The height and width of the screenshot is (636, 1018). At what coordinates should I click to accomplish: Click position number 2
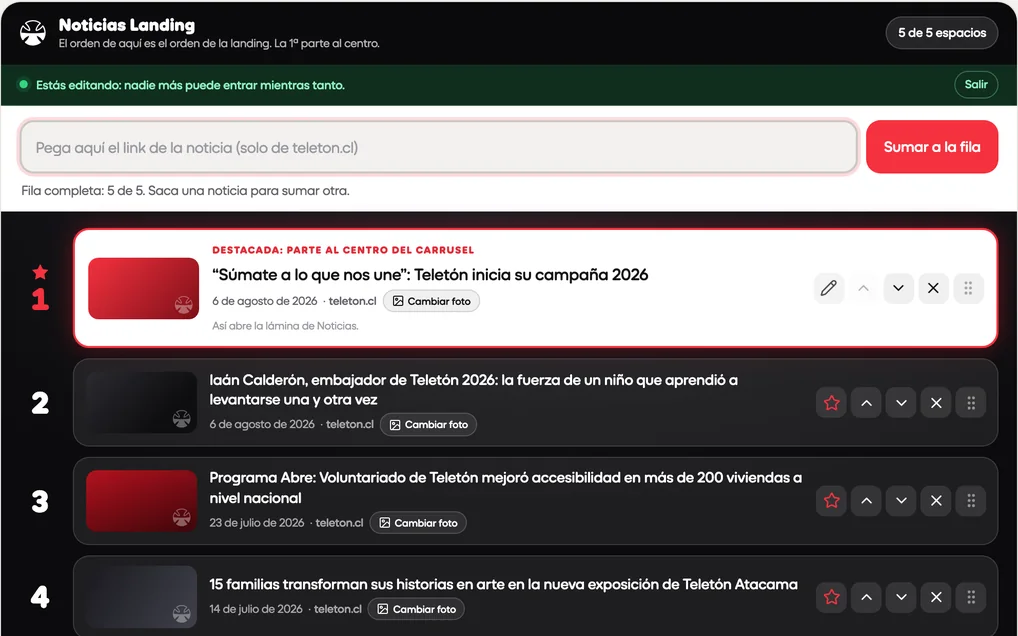pyautogui.click(x=40, y=403)
